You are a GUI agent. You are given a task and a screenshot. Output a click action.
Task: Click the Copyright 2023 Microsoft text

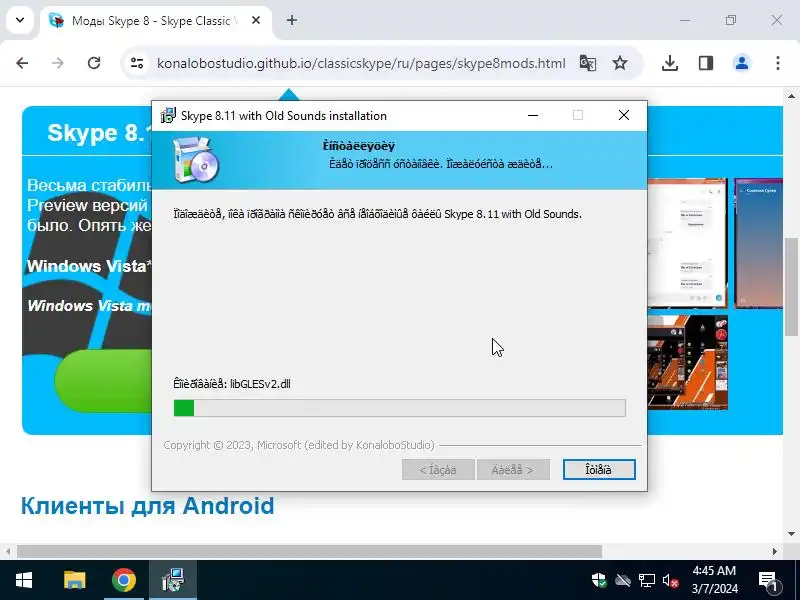coord(298,445)
